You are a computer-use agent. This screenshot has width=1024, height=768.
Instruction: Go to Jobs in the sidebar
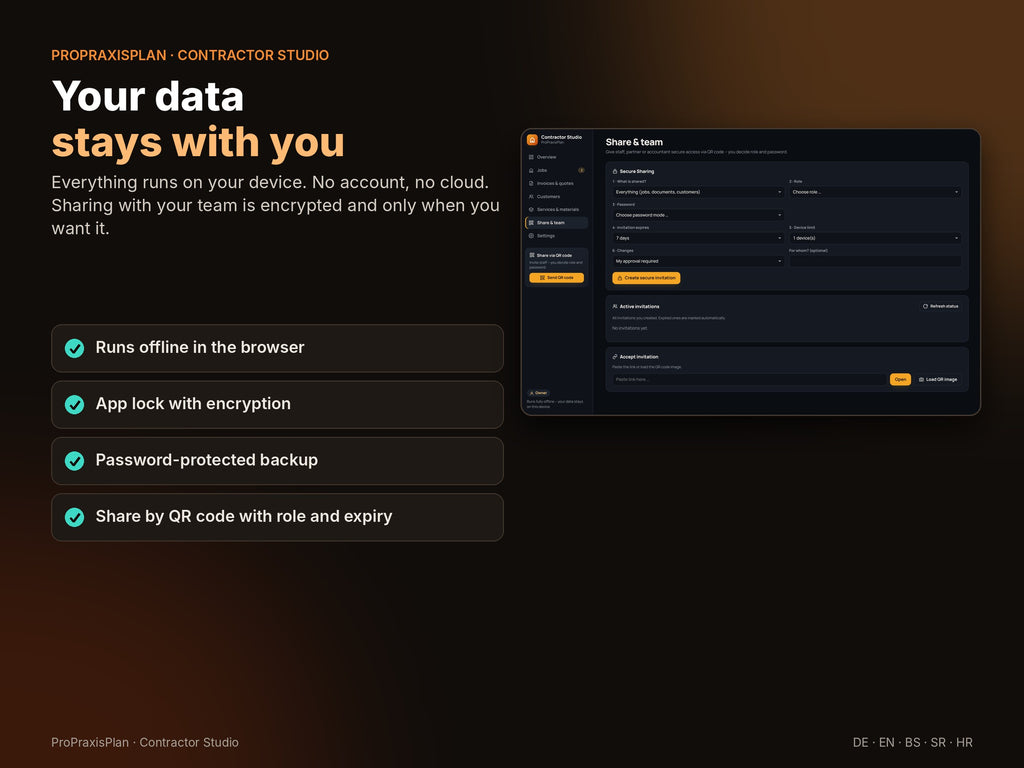coord(556,170)
